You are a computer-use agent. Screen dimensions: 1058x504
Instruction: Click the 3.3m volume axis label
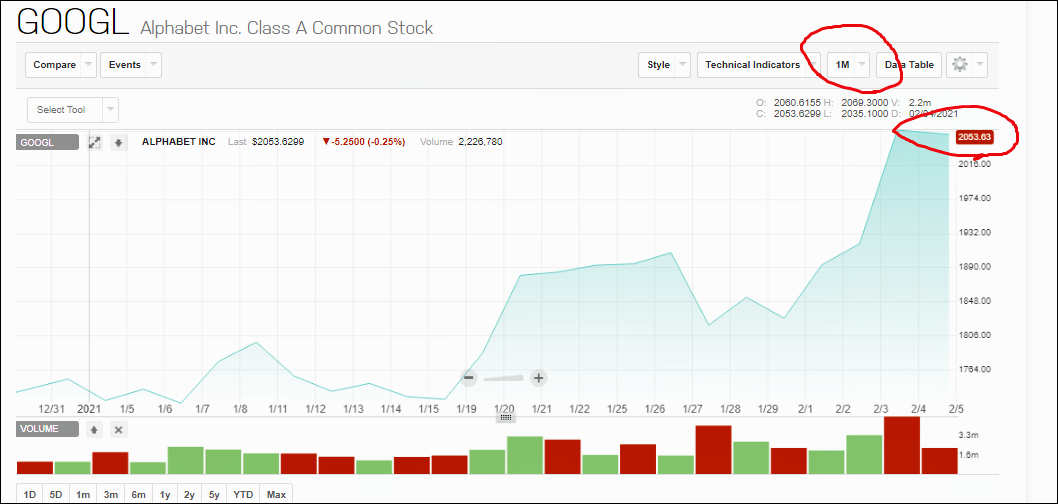click(x=970, y=435)
